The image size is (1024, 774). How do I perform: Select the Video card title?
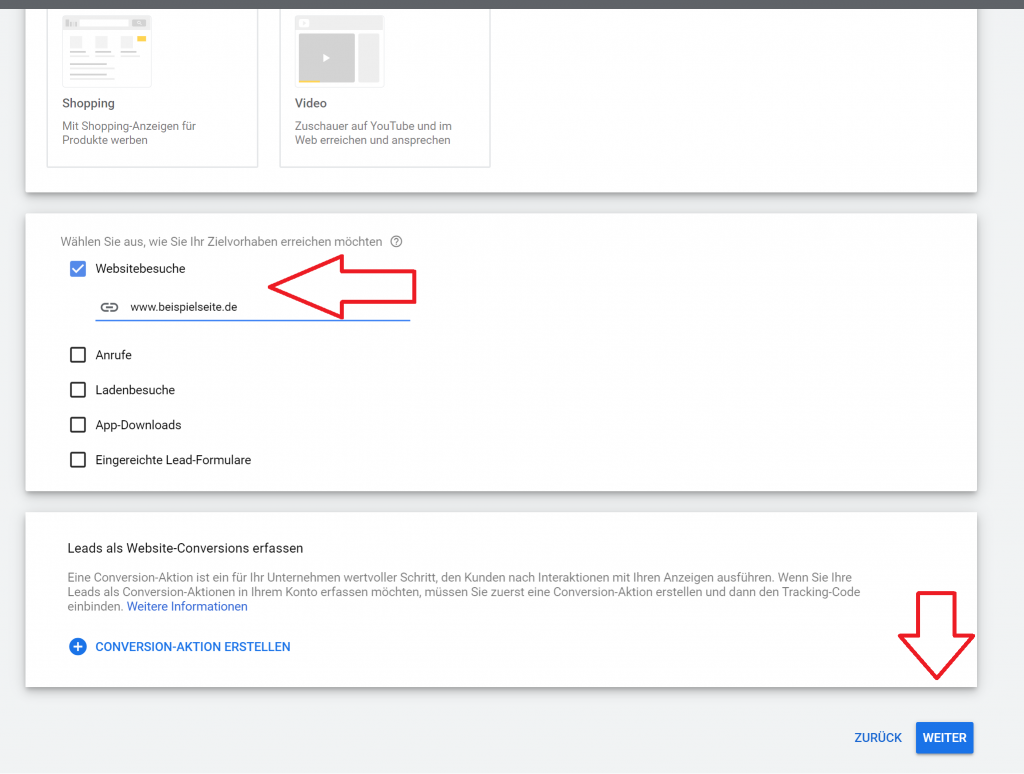[x=311, y=103]
